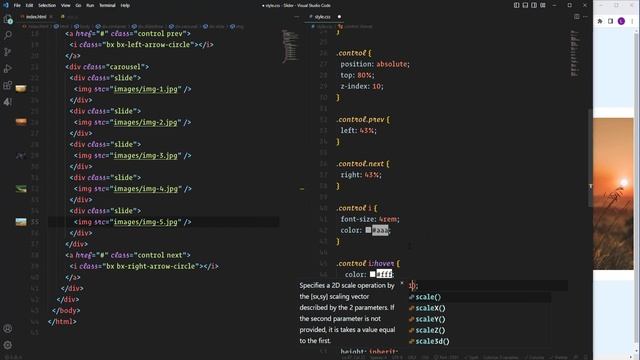
Task: Click img-4.jpg gutter thumbnail preview
Action: (21, 189)
